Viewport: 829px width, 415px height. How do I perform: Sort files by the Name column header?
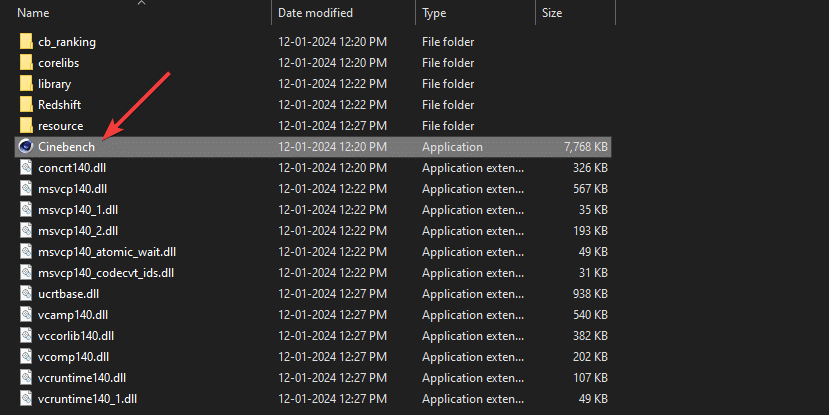click(33, 13)
